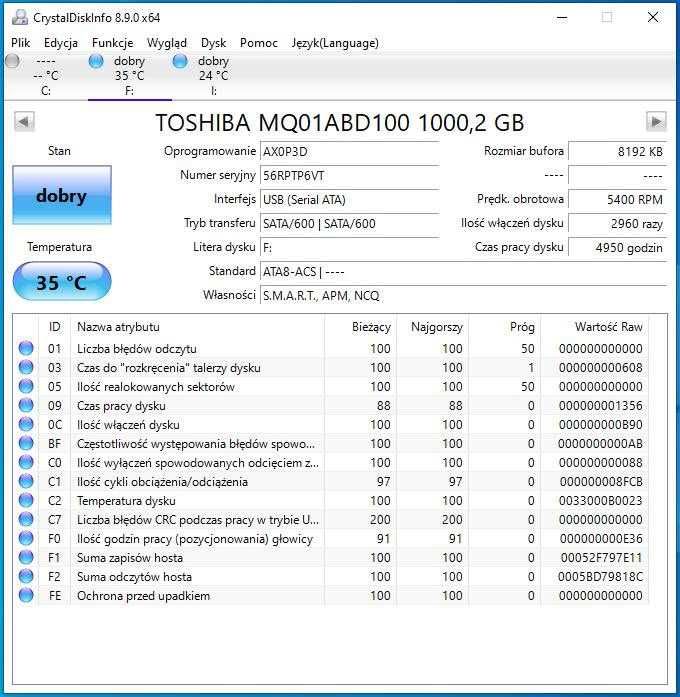
Task: Select the blue status orb for drive I:
Action: (180, 61)
